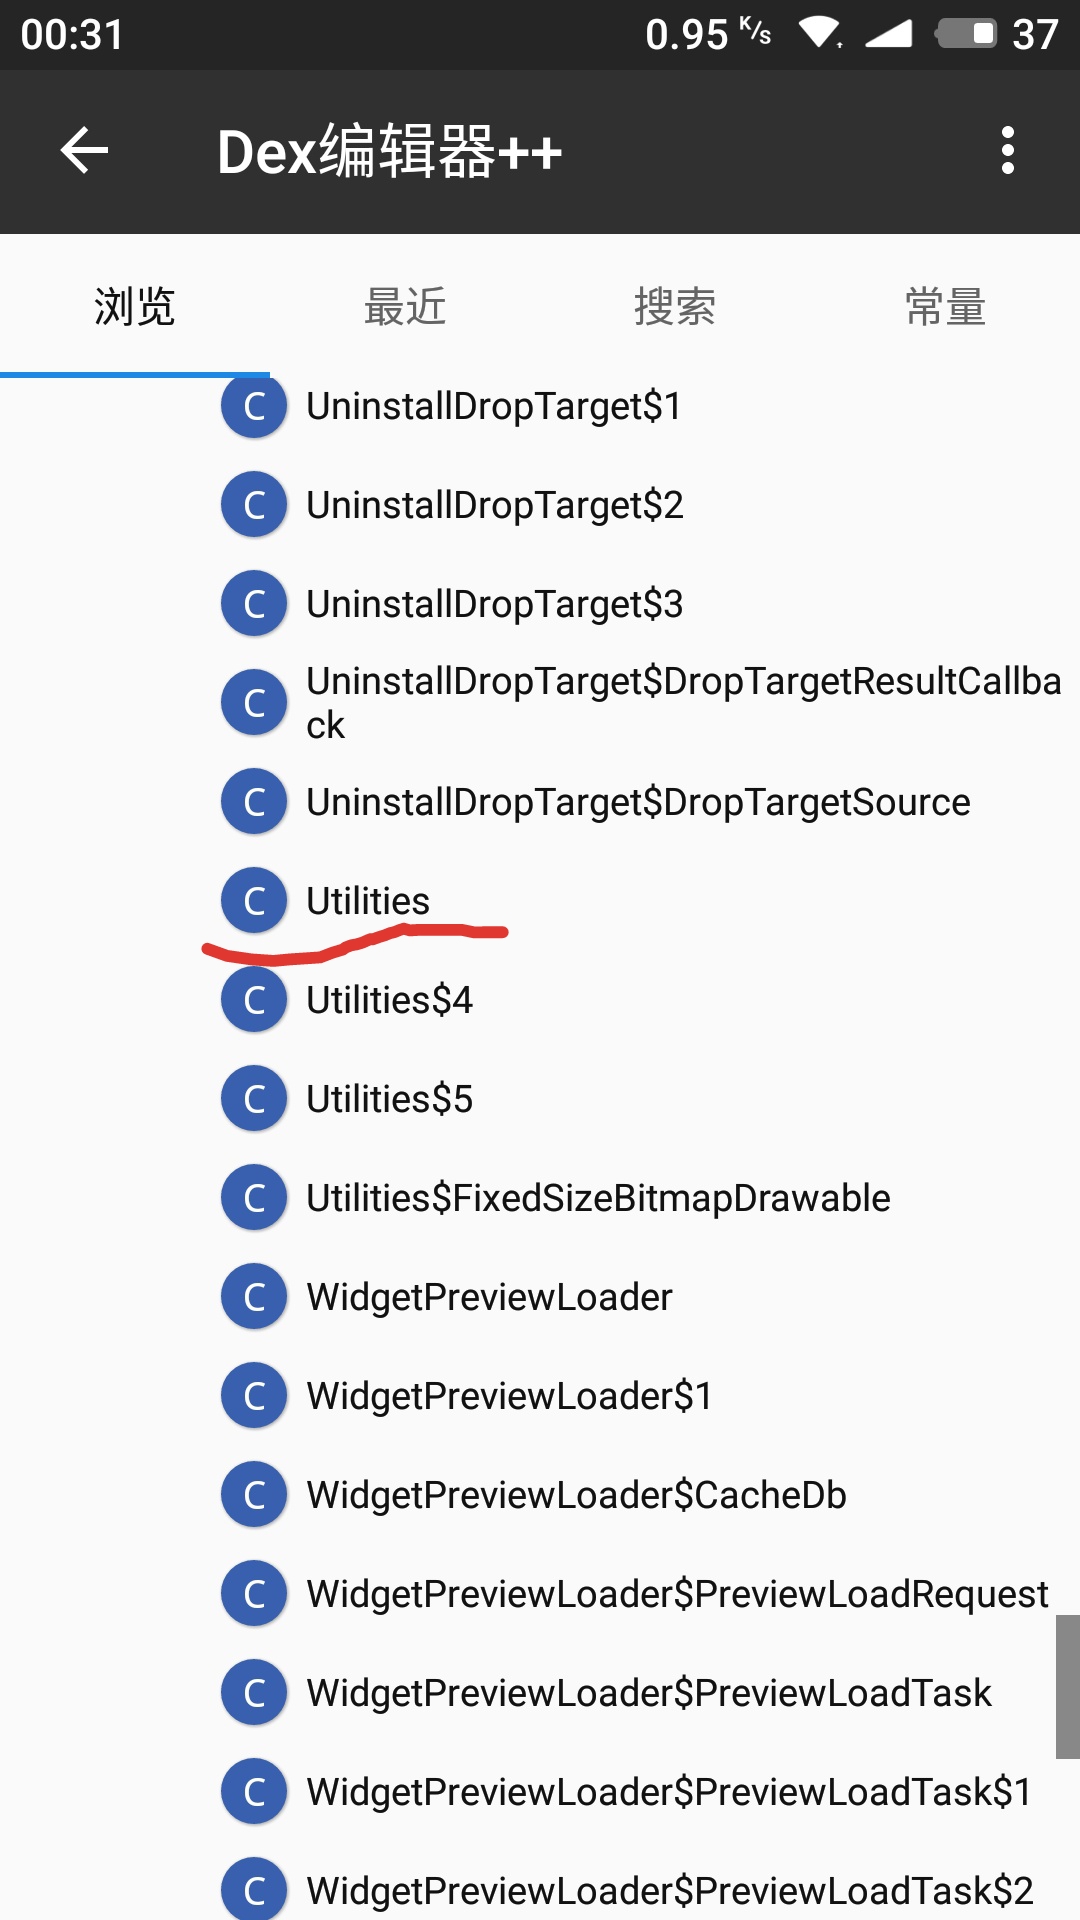Click the class icon beside WidgetPreviewLoader
This screenshot has width=1080, height=1920.
[254, 1296]
